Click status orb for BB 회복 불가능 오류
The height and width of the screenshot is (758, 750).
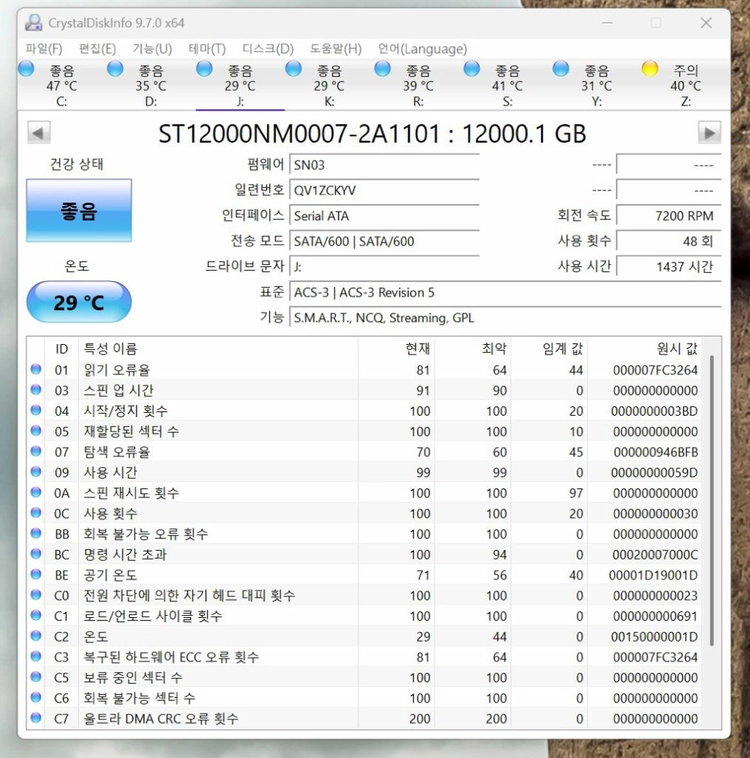36,533
